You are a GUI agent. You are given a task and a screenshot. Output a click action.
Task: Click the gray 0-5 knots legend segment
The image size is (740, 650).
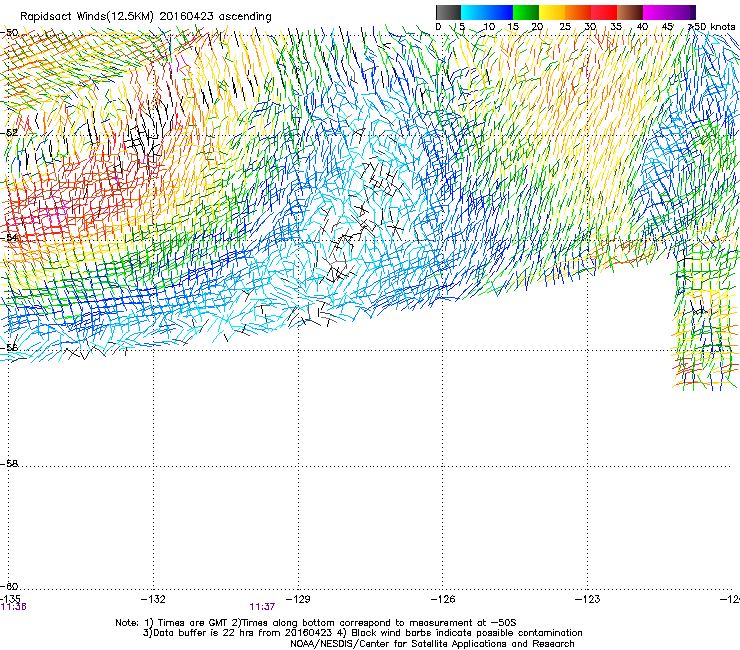[448, 12]
